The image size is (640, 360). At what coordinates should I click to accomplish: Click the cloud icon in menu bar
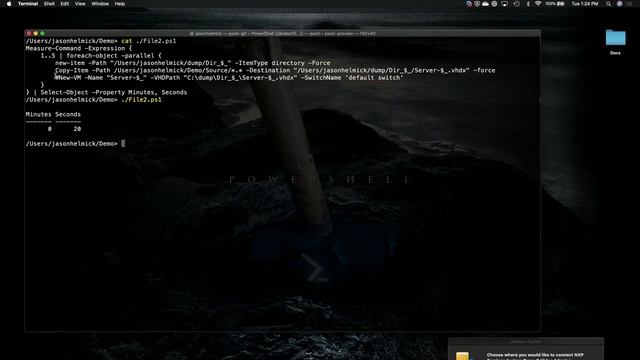[485, 4]
